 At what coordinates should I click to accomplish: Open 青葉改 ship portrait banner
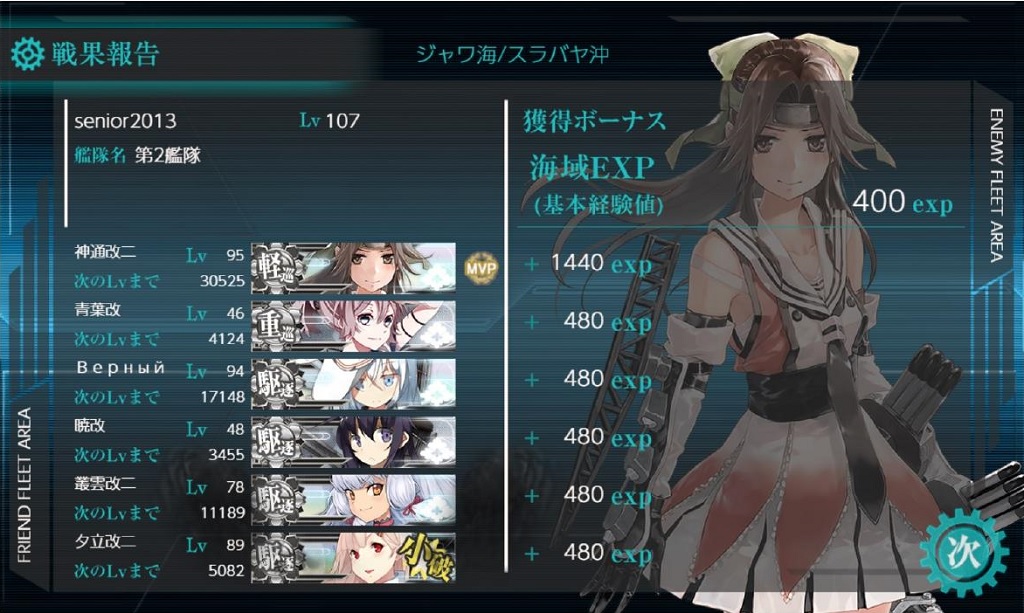353,326
